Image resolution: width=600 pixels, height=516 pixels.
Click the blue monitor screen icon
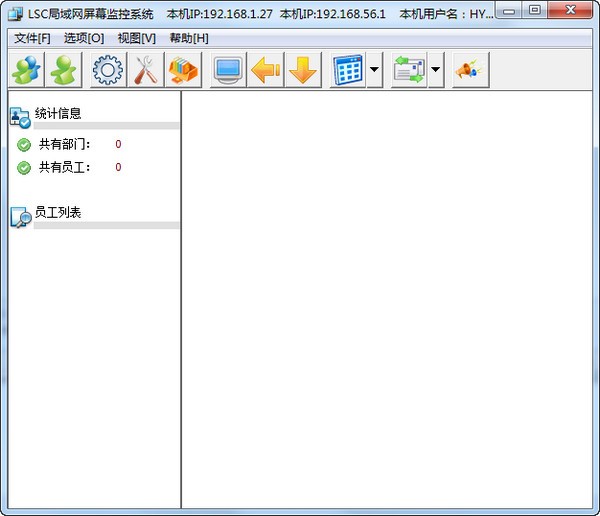(x=228, y=70)
